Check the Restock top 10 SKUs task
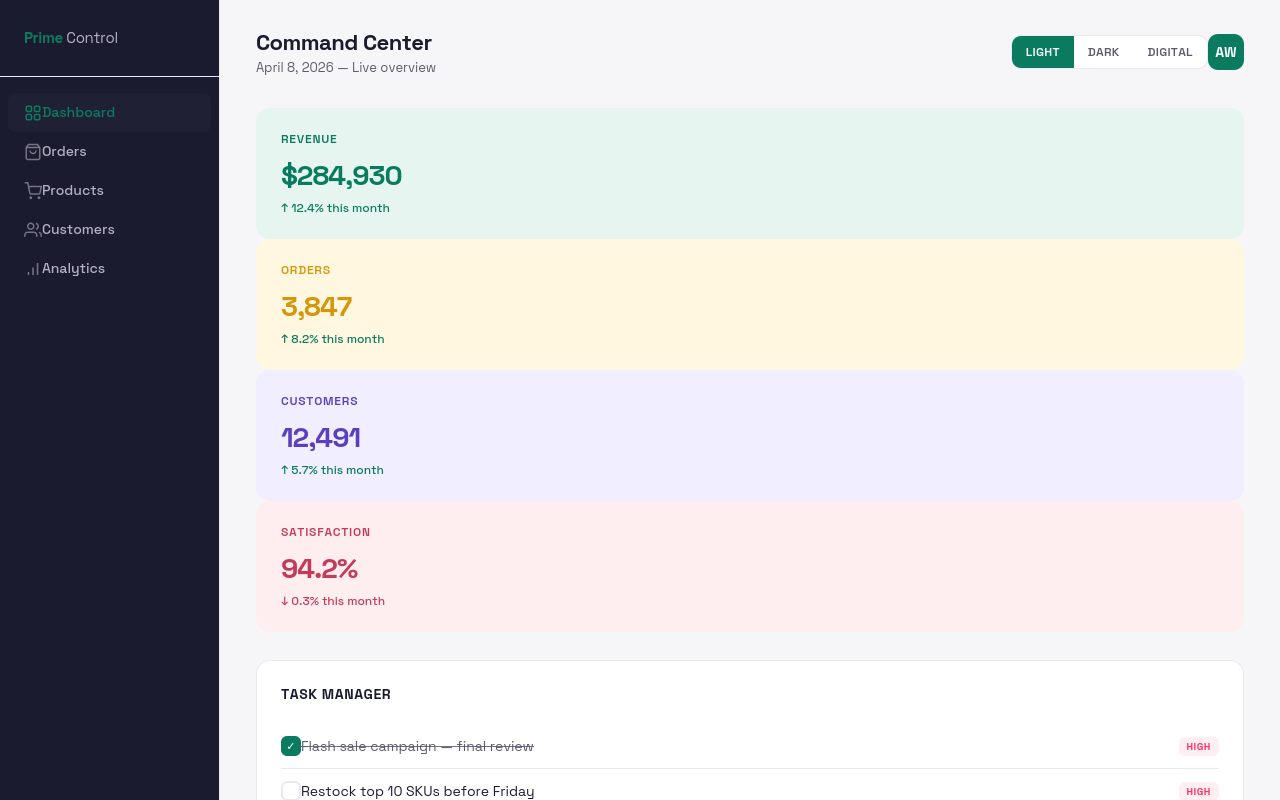Viewport: 1280px width, 800px height. tap(291, 791)
